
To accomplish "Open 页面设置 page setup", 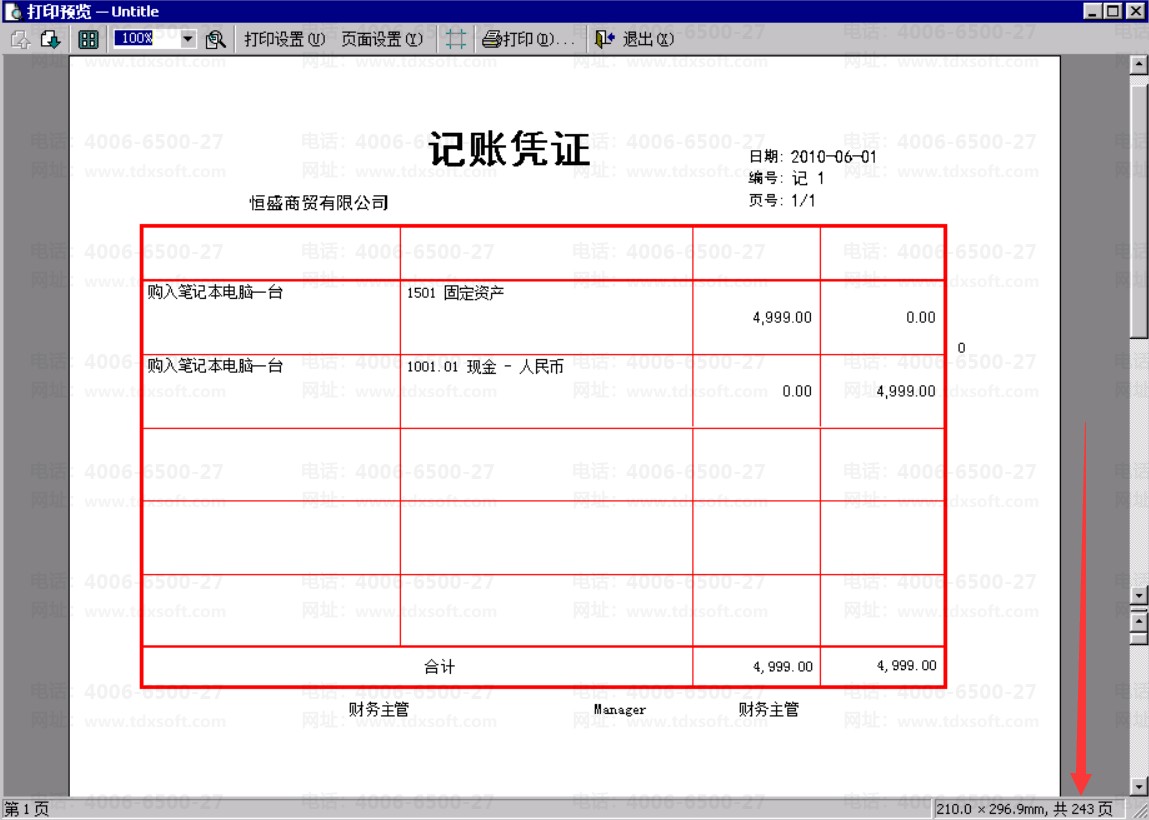I will pos(382,40).
